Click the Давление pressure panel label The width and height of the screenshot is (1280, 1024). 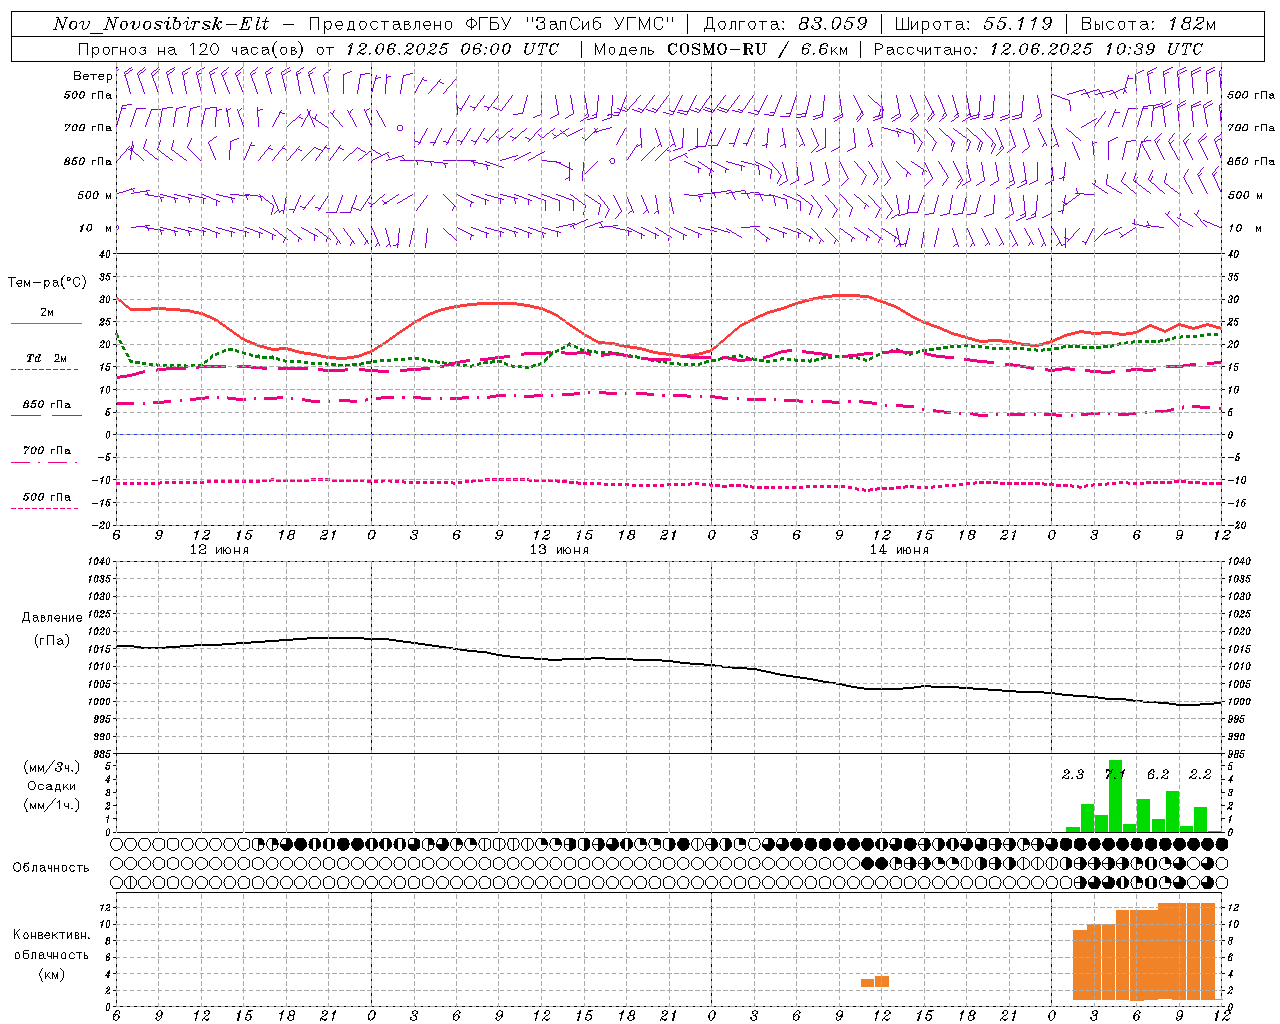point(51,618)
